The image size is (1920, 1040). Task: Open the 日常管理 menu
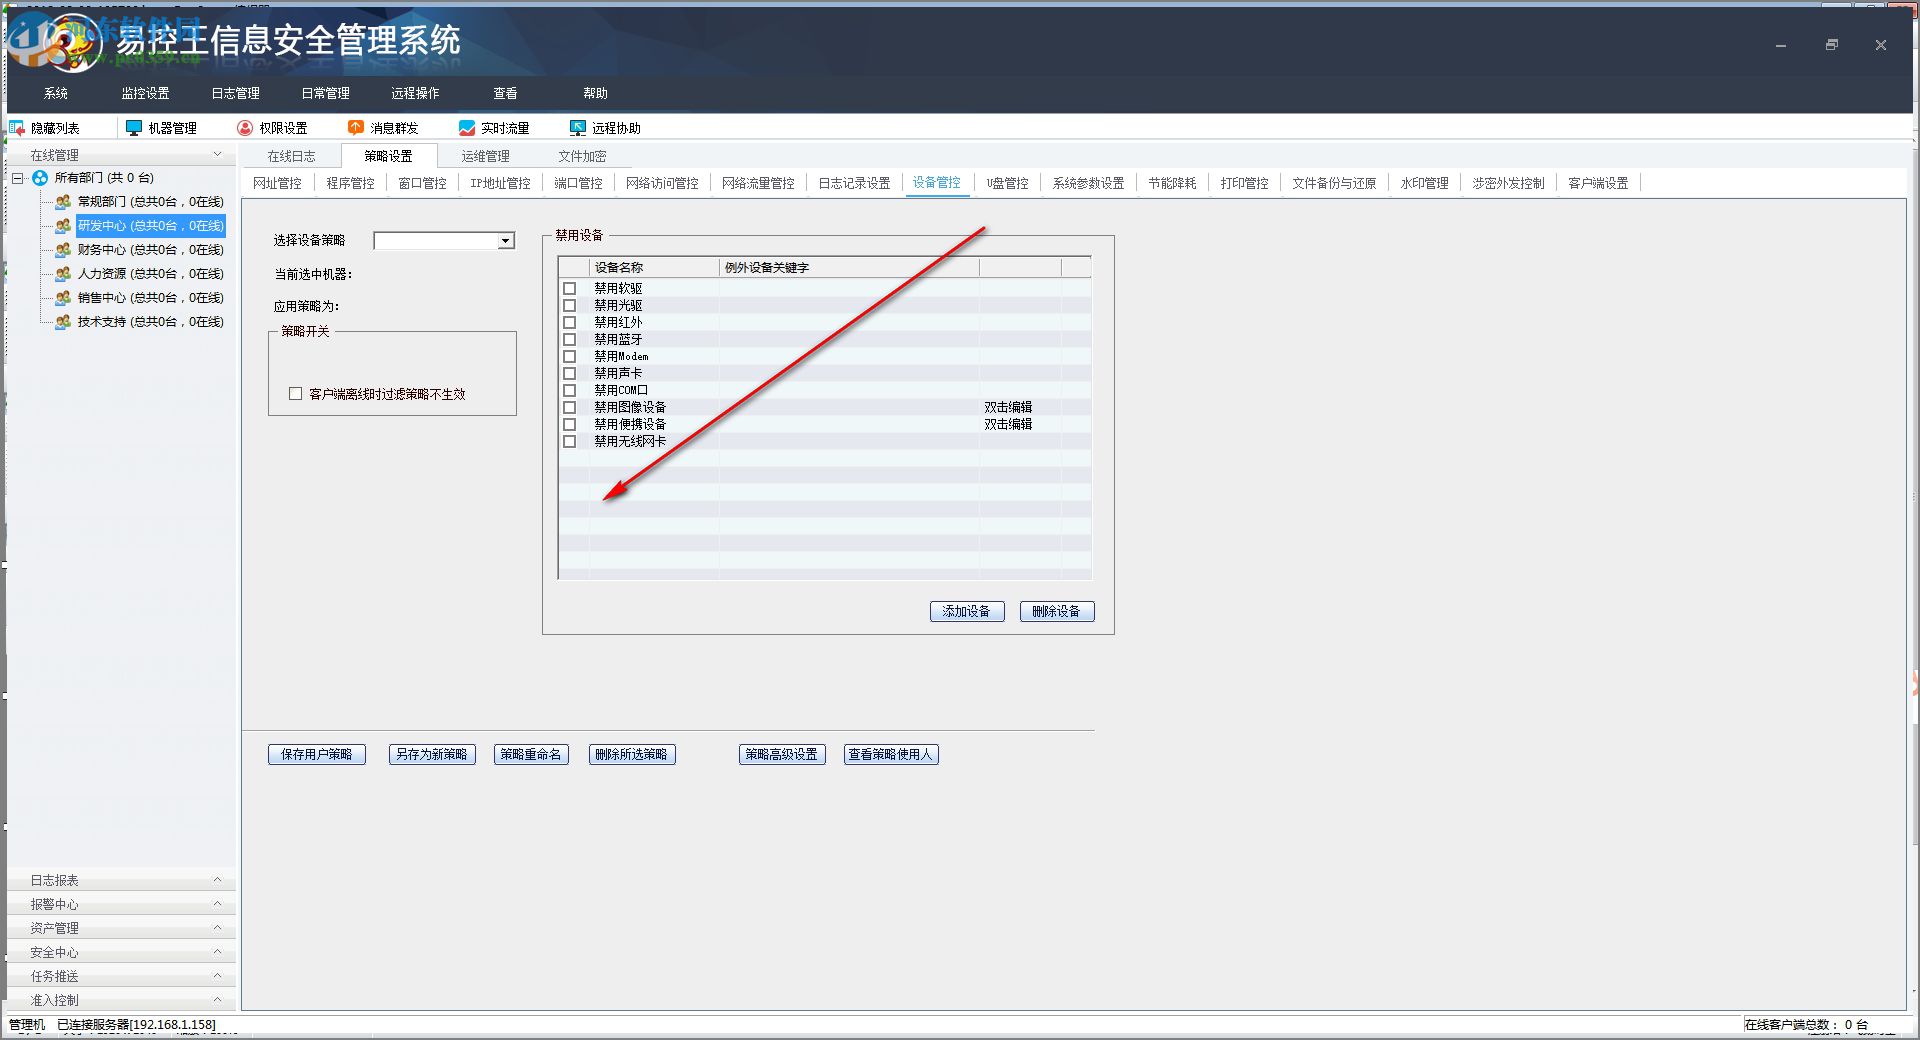pos(326,93)
